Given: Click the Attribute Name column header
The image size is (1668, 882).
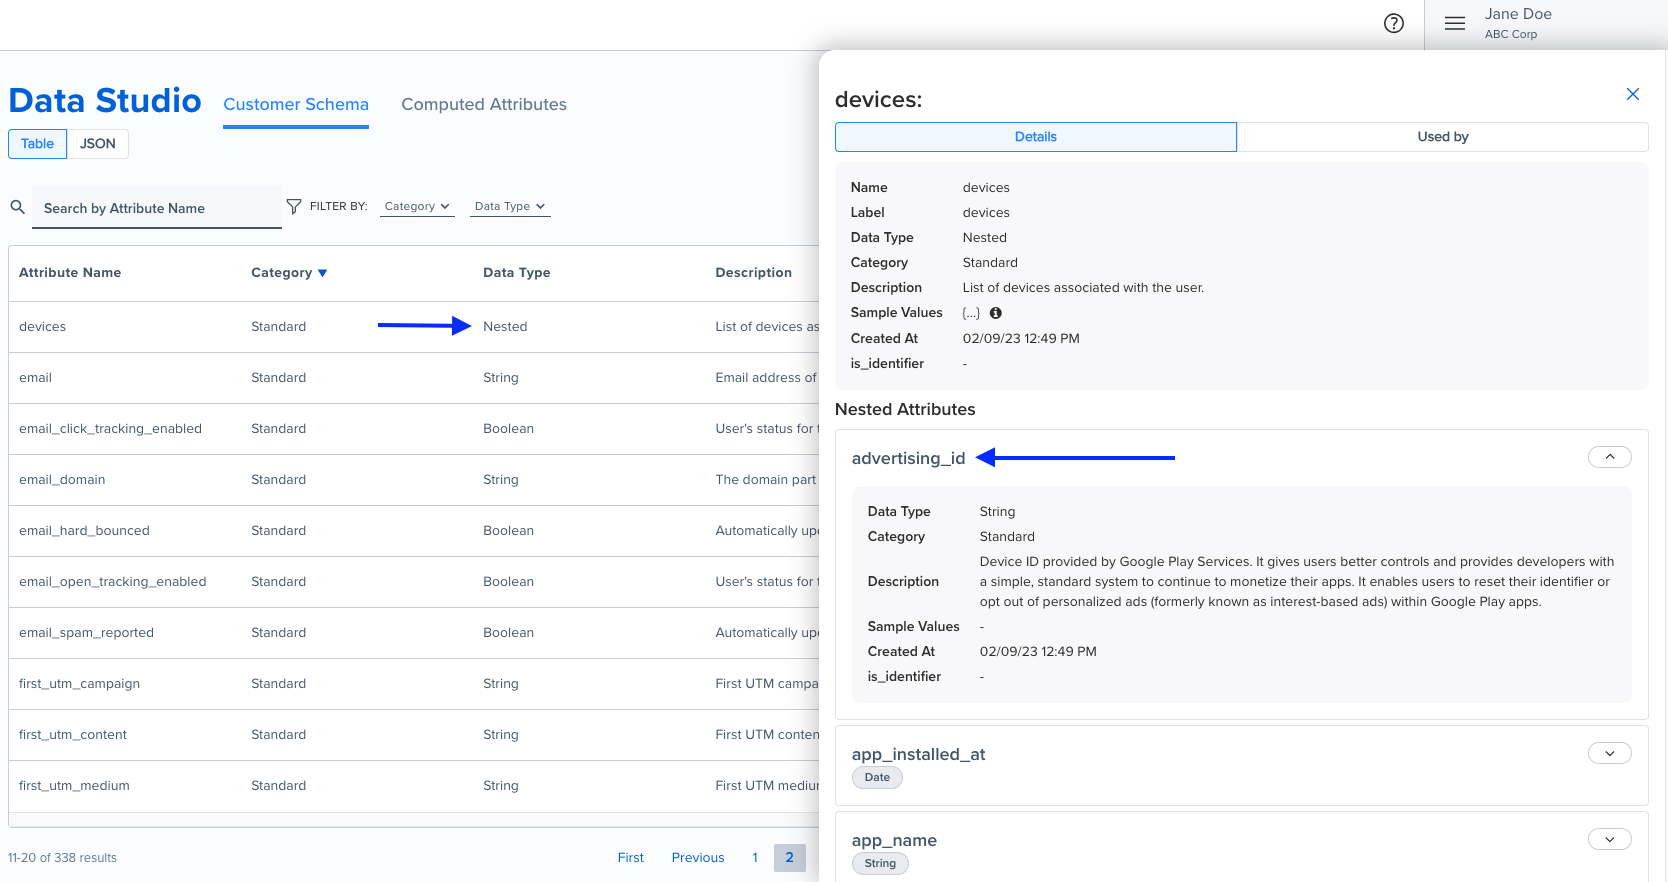Looking at the screenshot, I should [x=70, y=273].
